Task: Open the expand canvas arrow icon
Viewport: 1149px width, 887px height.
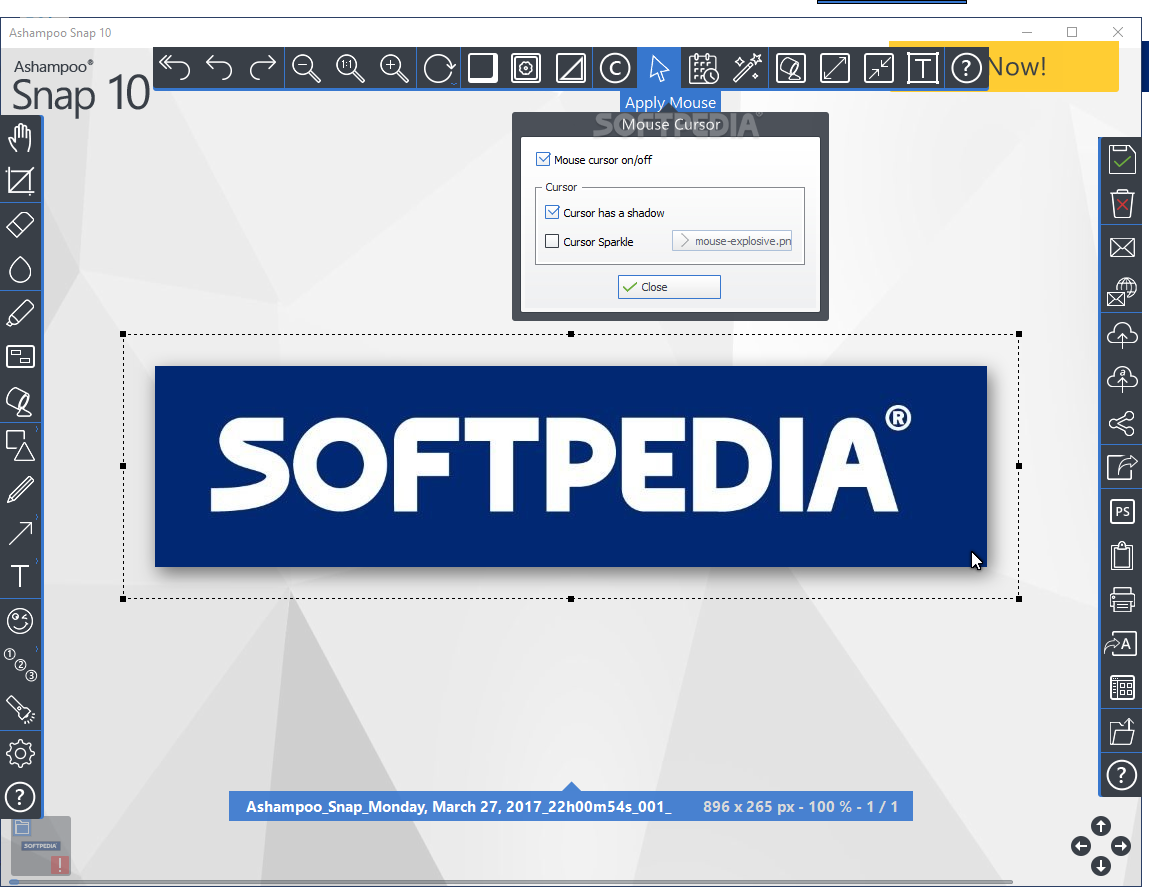Action: click(x=835, y=68)
